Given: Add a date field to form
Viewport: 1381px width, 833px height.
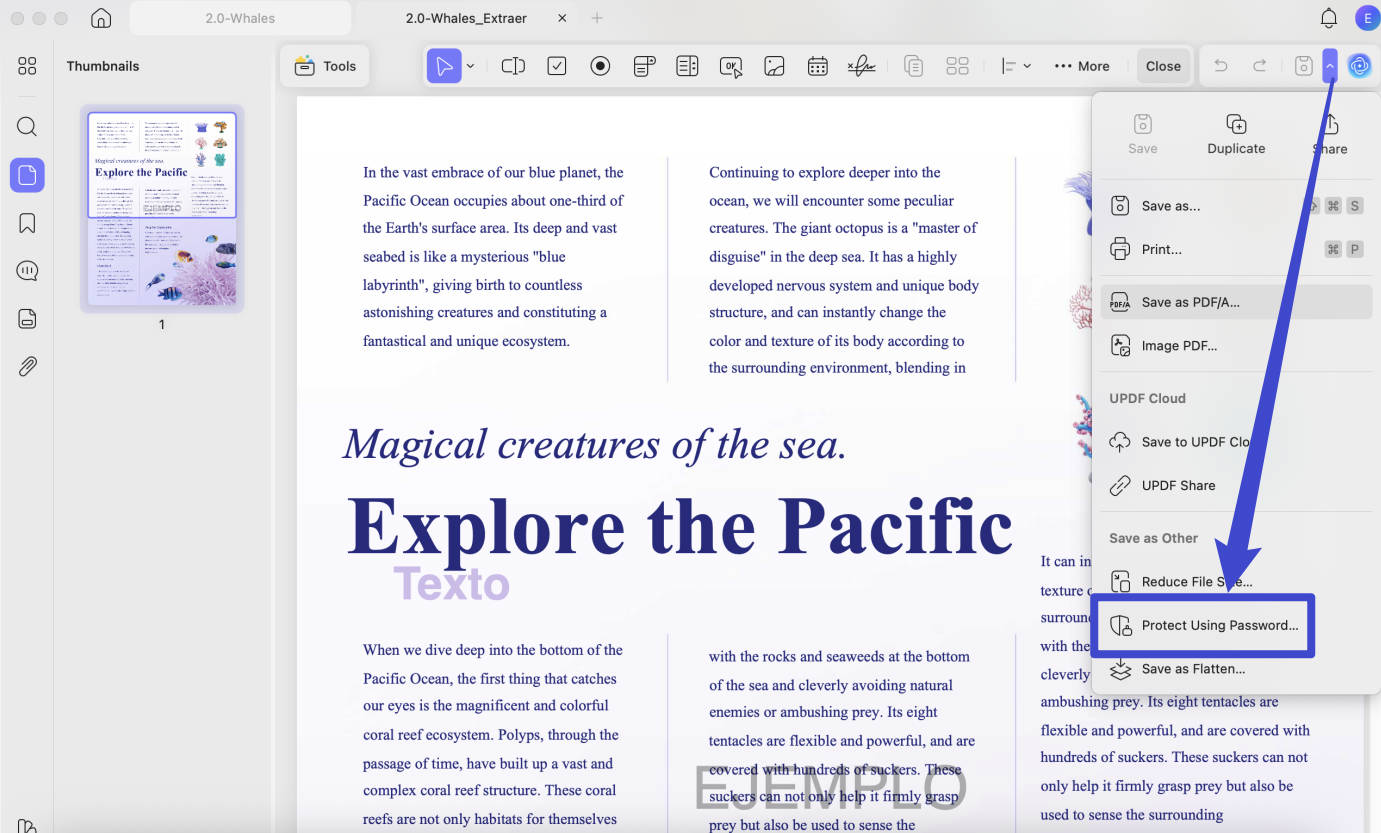Looking at the screenshot, I should click(x=818, y=66).
